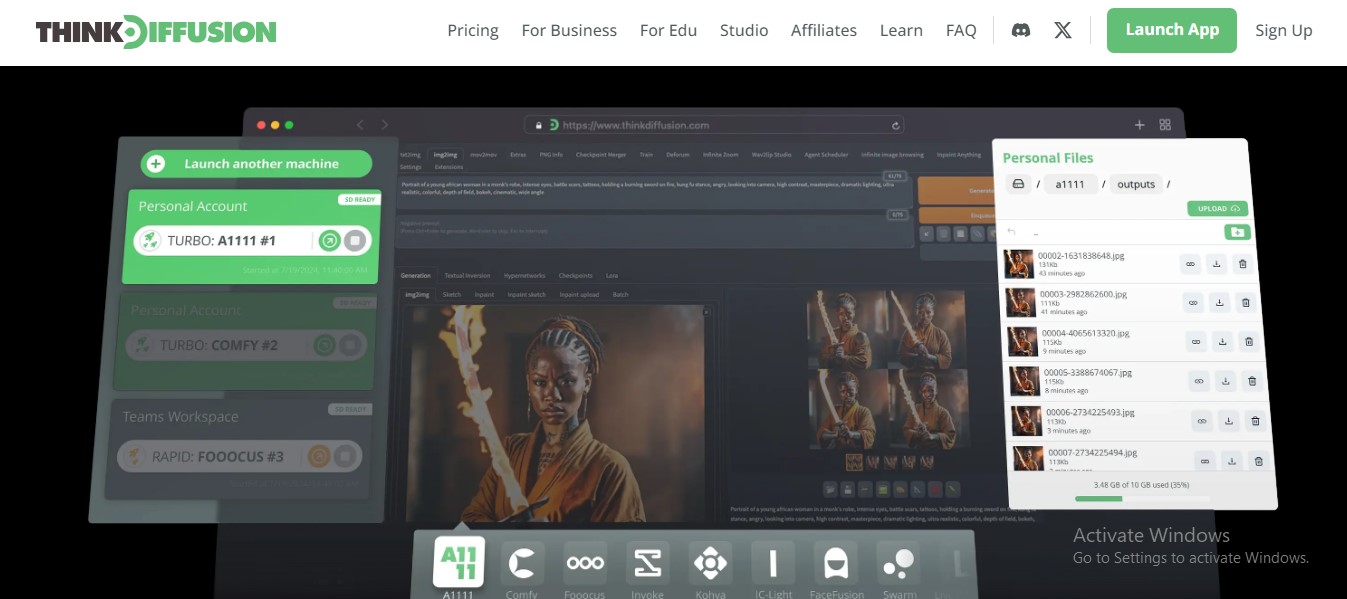Image resolution: width=1347 pixels, height=599 pixels.
Task: Copy link for 00002-1631838648.jpg
Action: pos(1190,264)
